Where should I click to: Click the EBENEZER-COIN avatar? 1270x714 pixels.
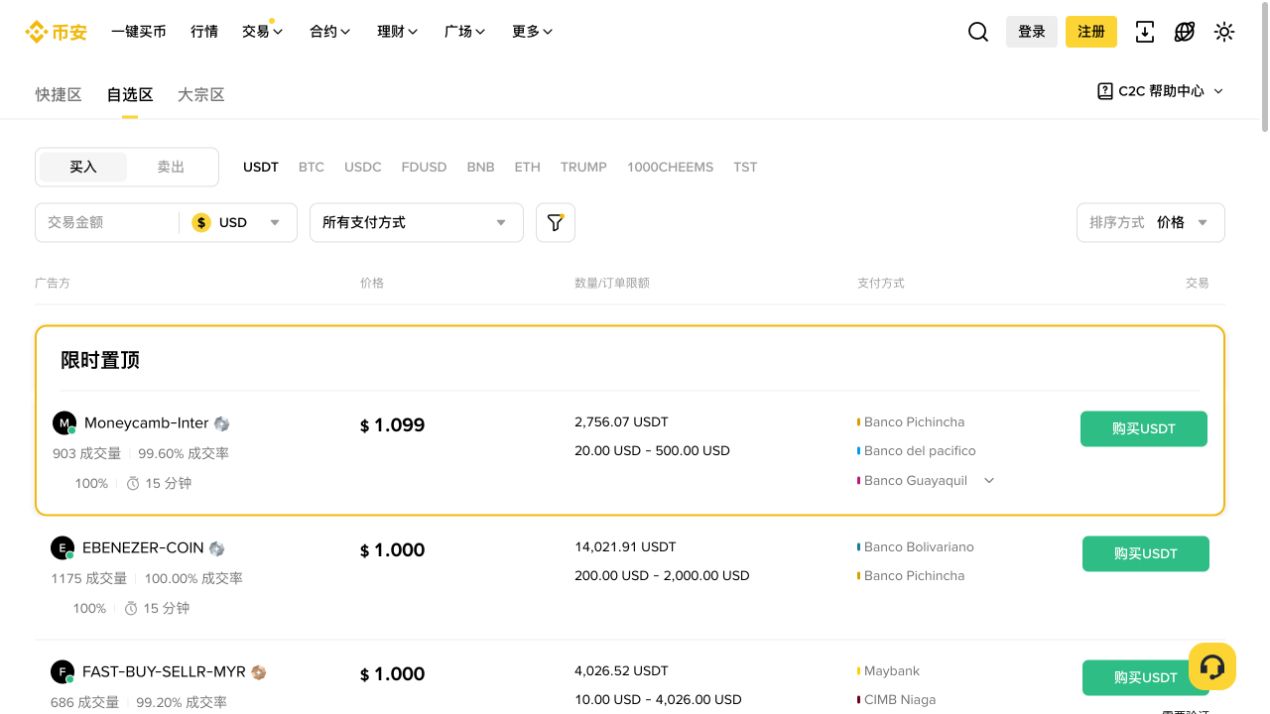(x=62, y=548)
